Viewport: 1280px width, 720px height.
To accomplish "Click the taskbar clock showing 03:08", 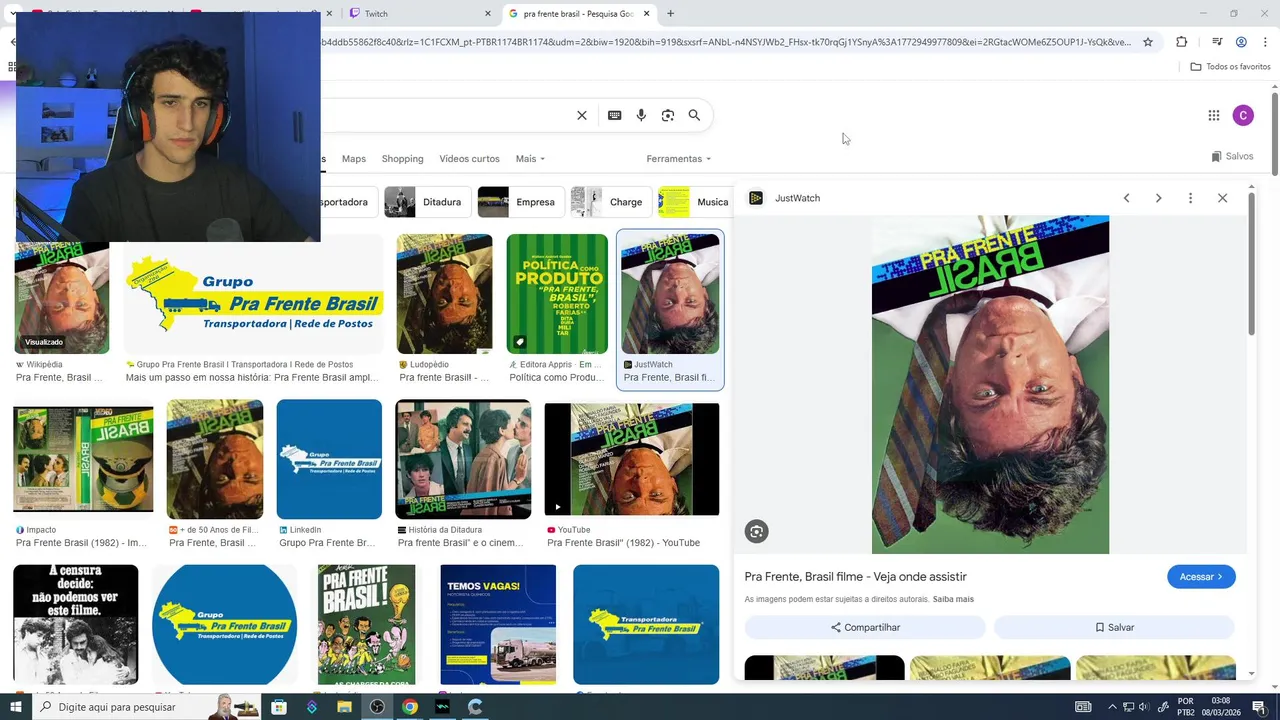I will click(1221, 707).
